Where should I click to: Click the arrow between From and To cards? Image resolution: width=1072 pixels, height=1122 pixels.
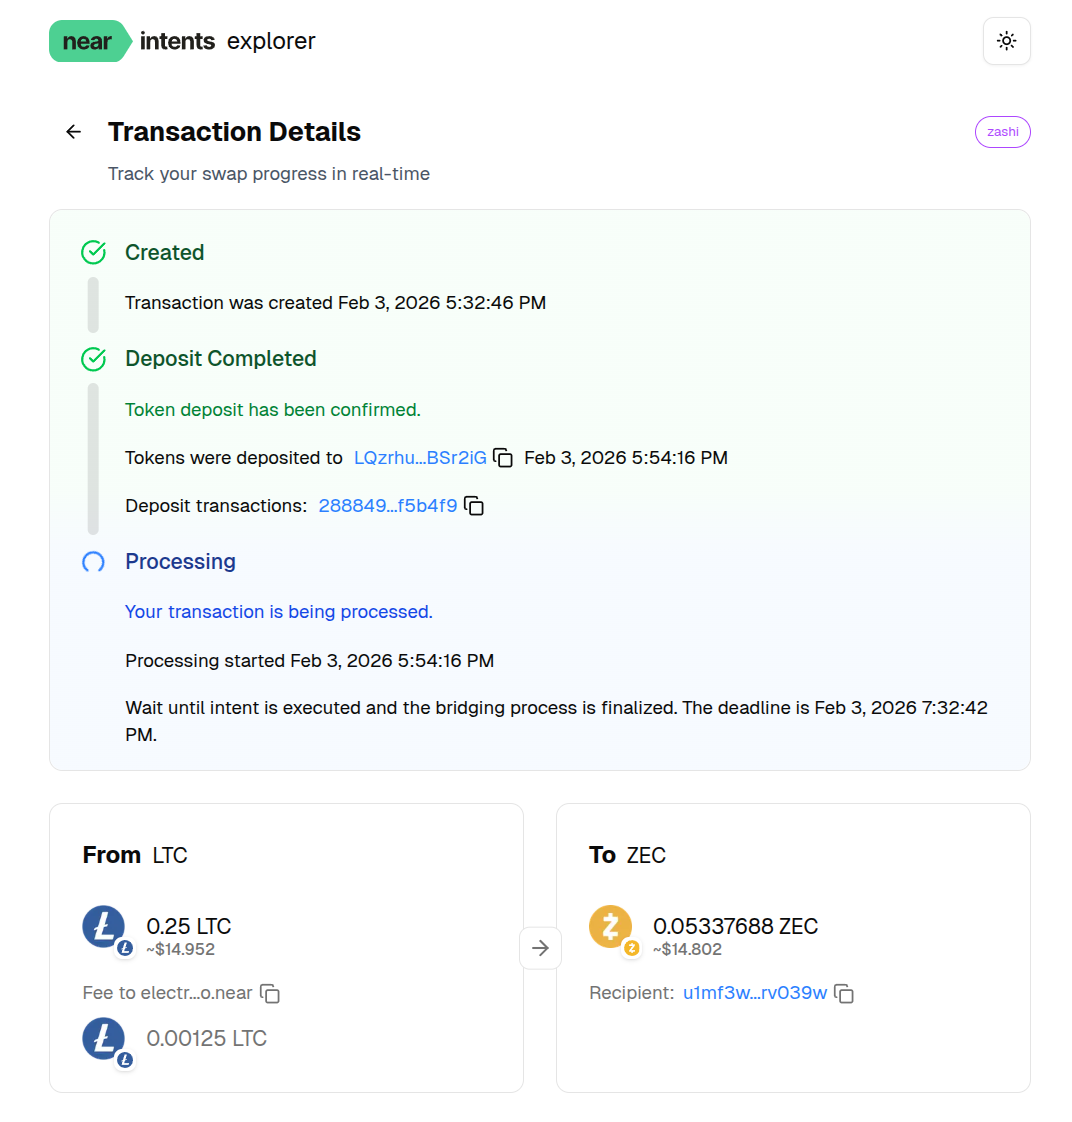(x=540, y=948)
